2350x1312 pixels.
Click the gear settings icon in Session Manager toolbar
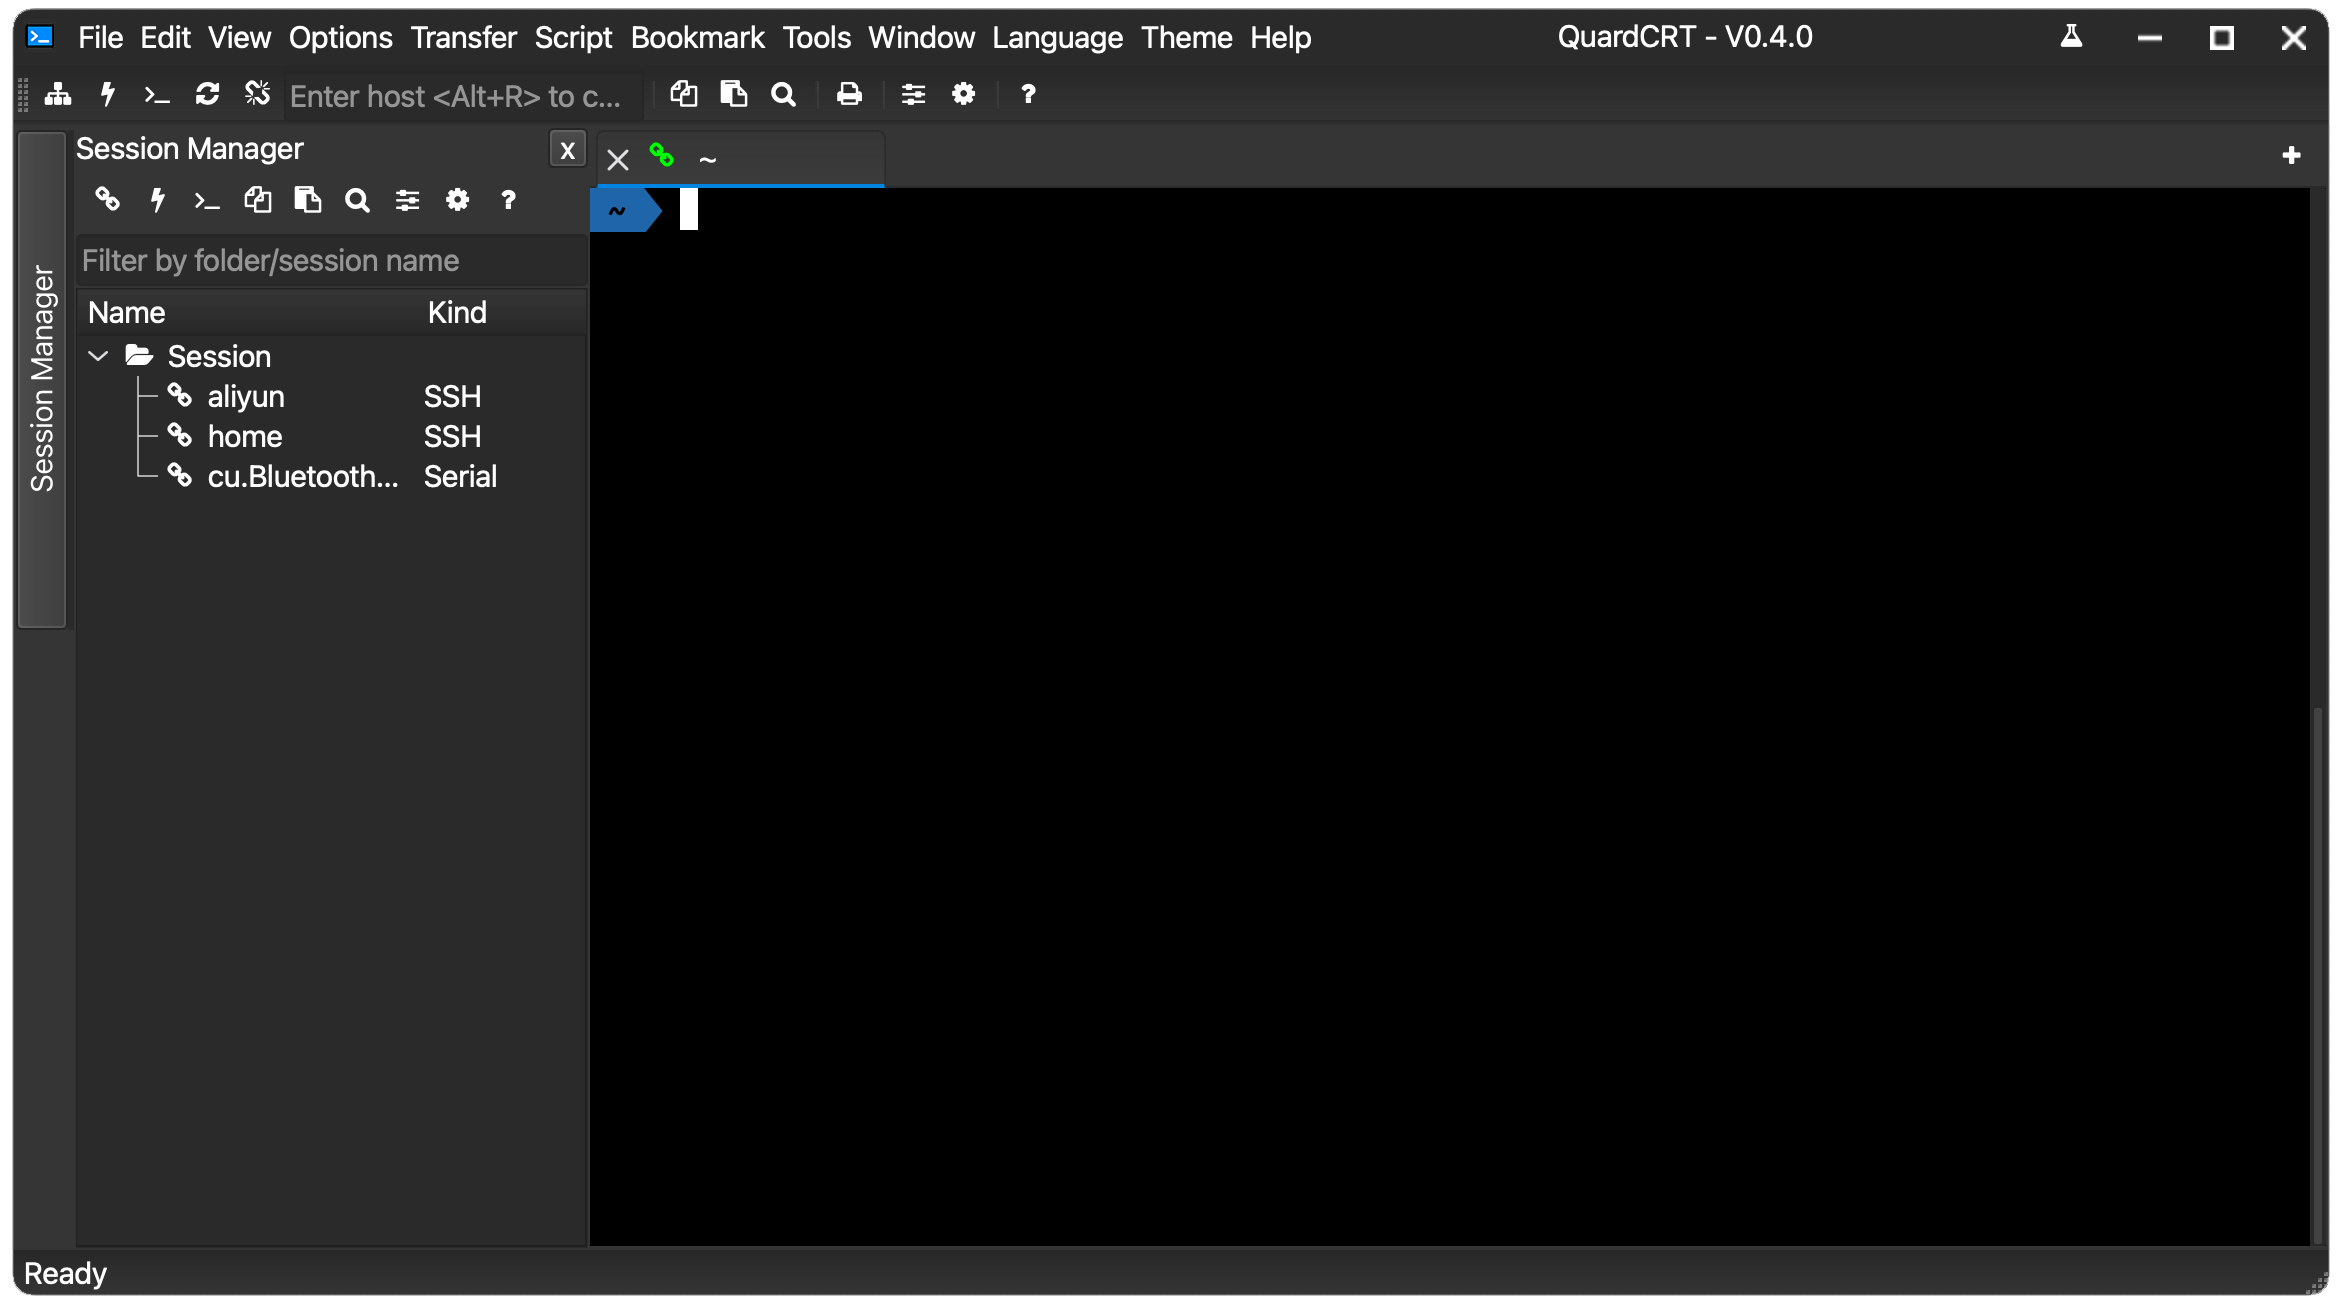point(457,201)
